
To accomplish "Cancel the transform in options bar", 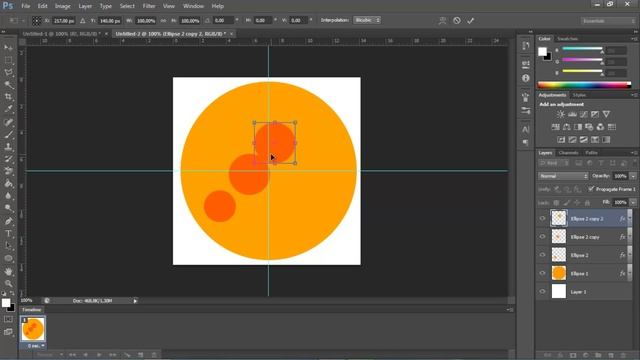I will (457, 20).
